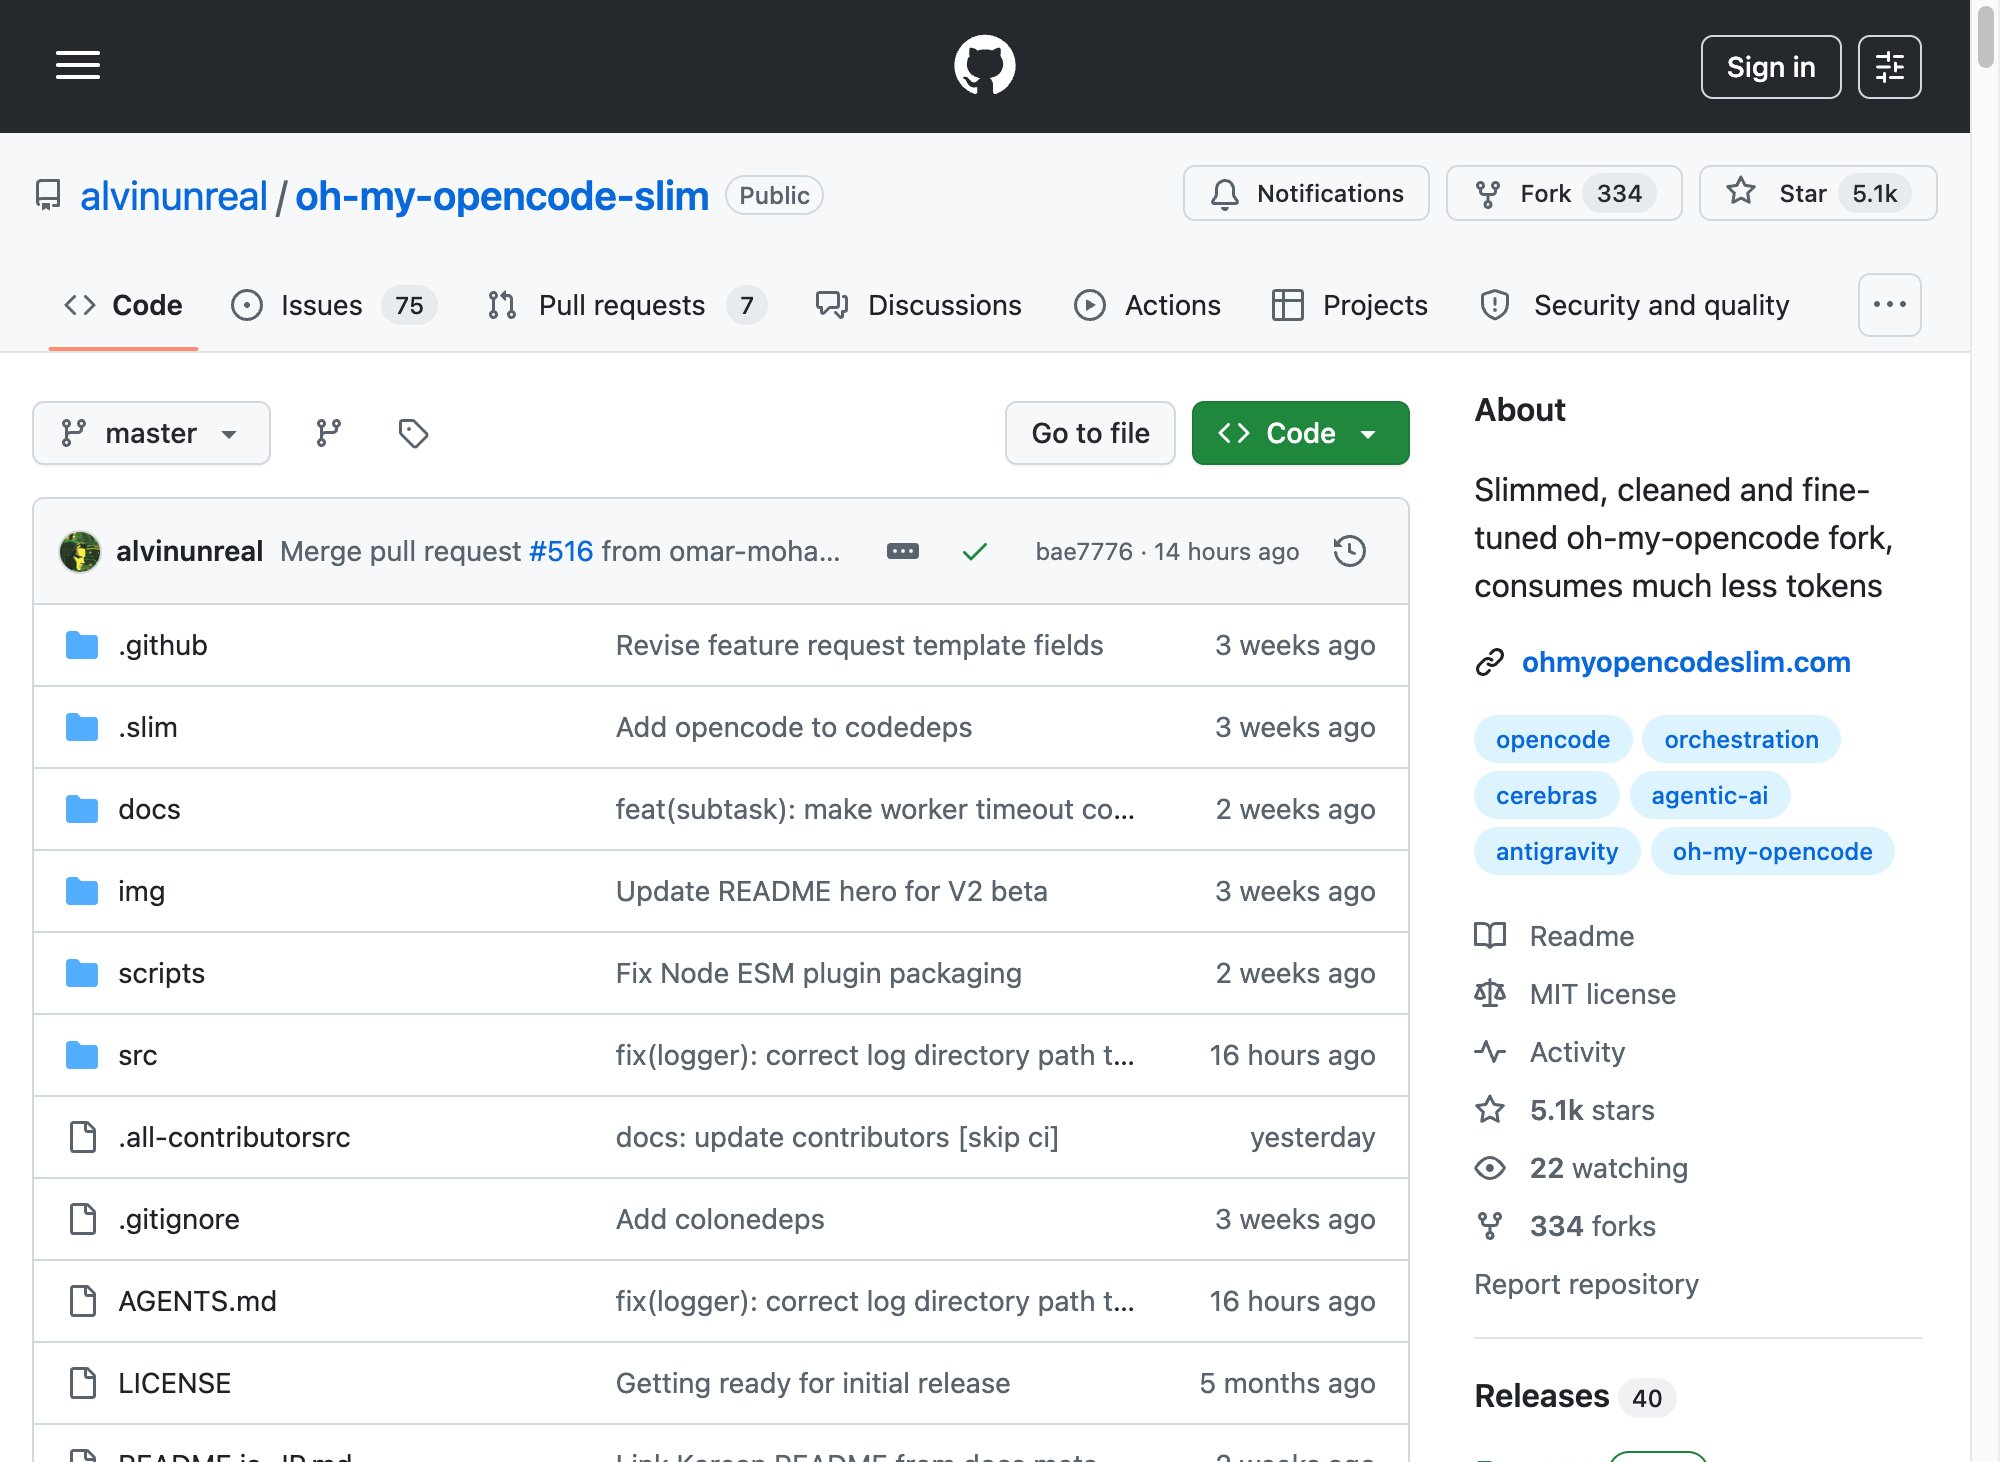Open Releases 40 heading link

click(1574, 1396)
